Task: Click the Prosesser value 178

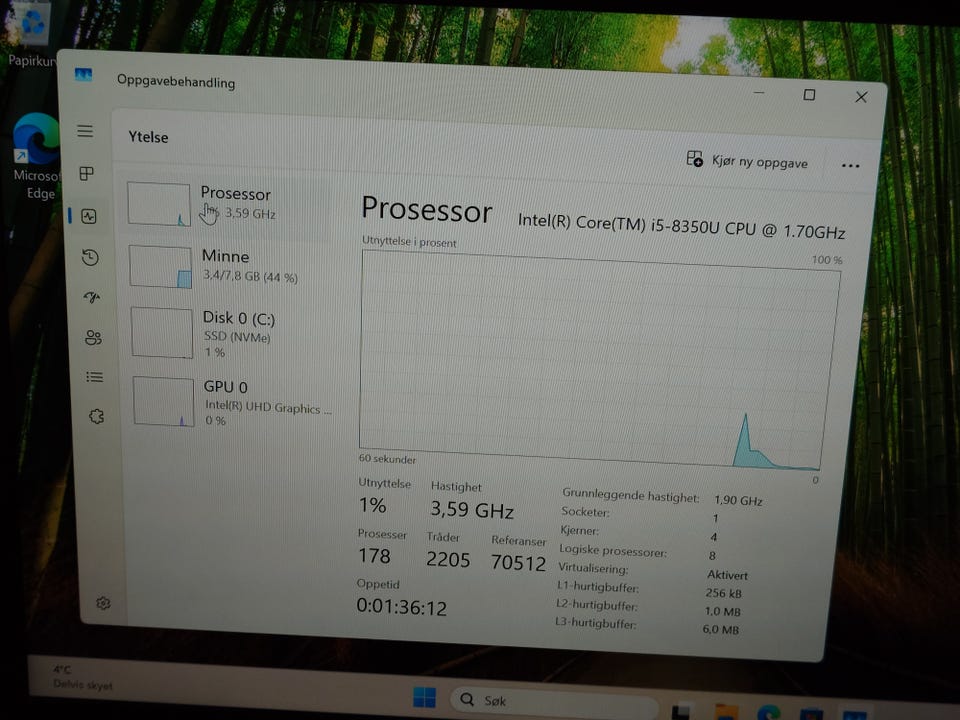Action: click(x=374, y=556)
